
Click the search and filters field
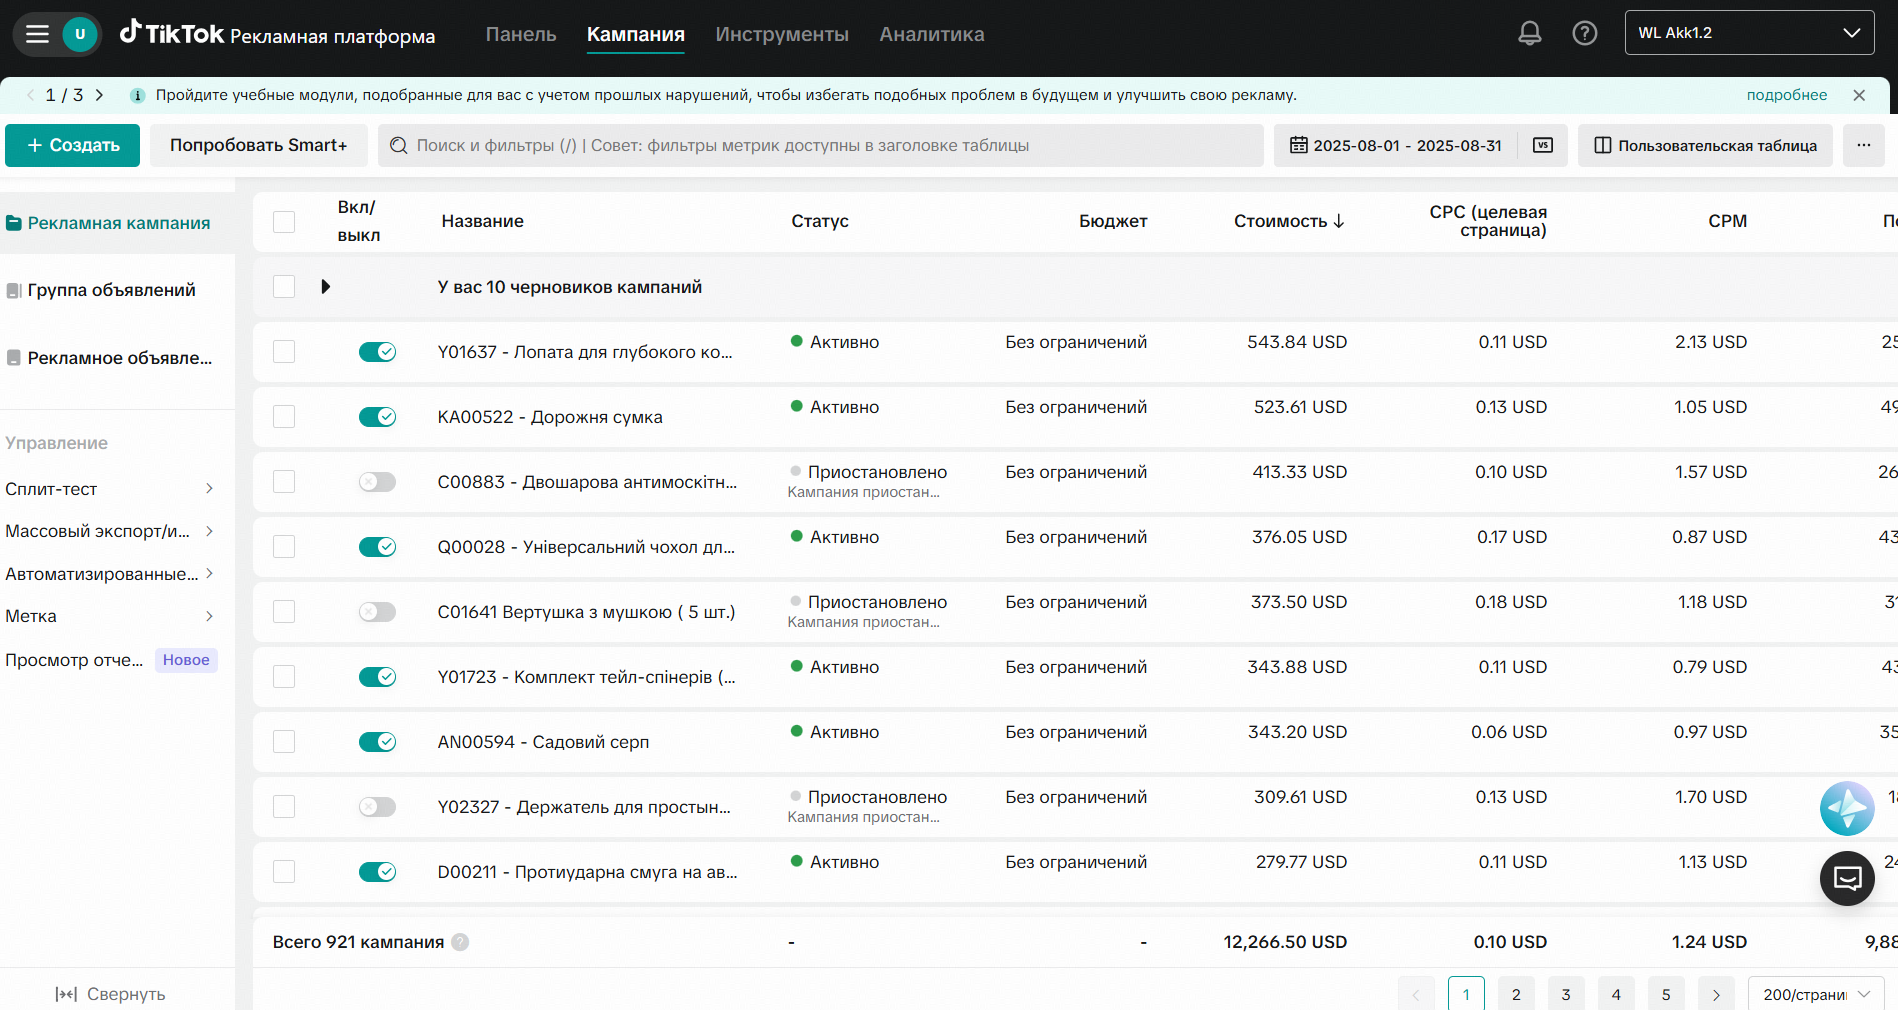[x=821, y=145]
